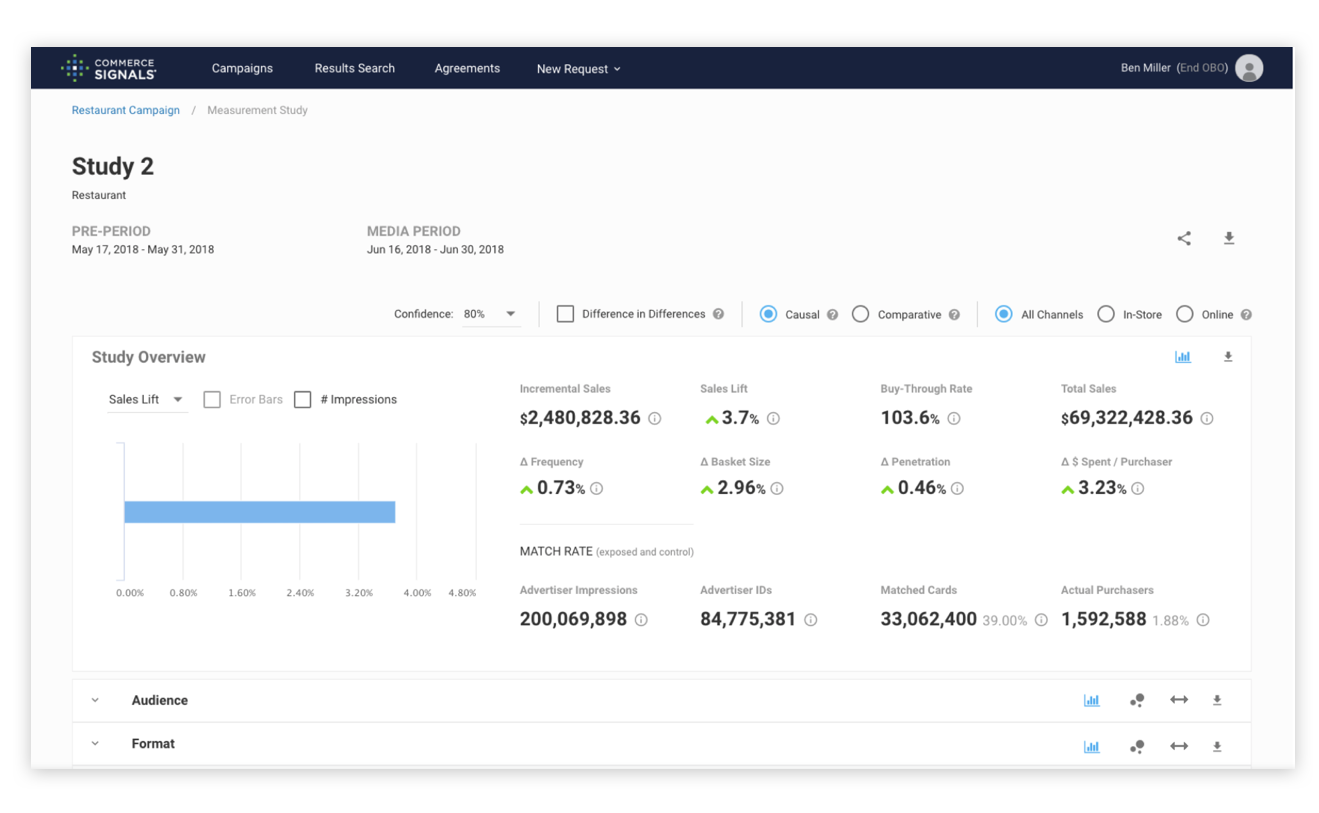Open the New Request menu
The height and width of the screenshot is (813, 1319).
pyautogui.click(x=578, y=69)
